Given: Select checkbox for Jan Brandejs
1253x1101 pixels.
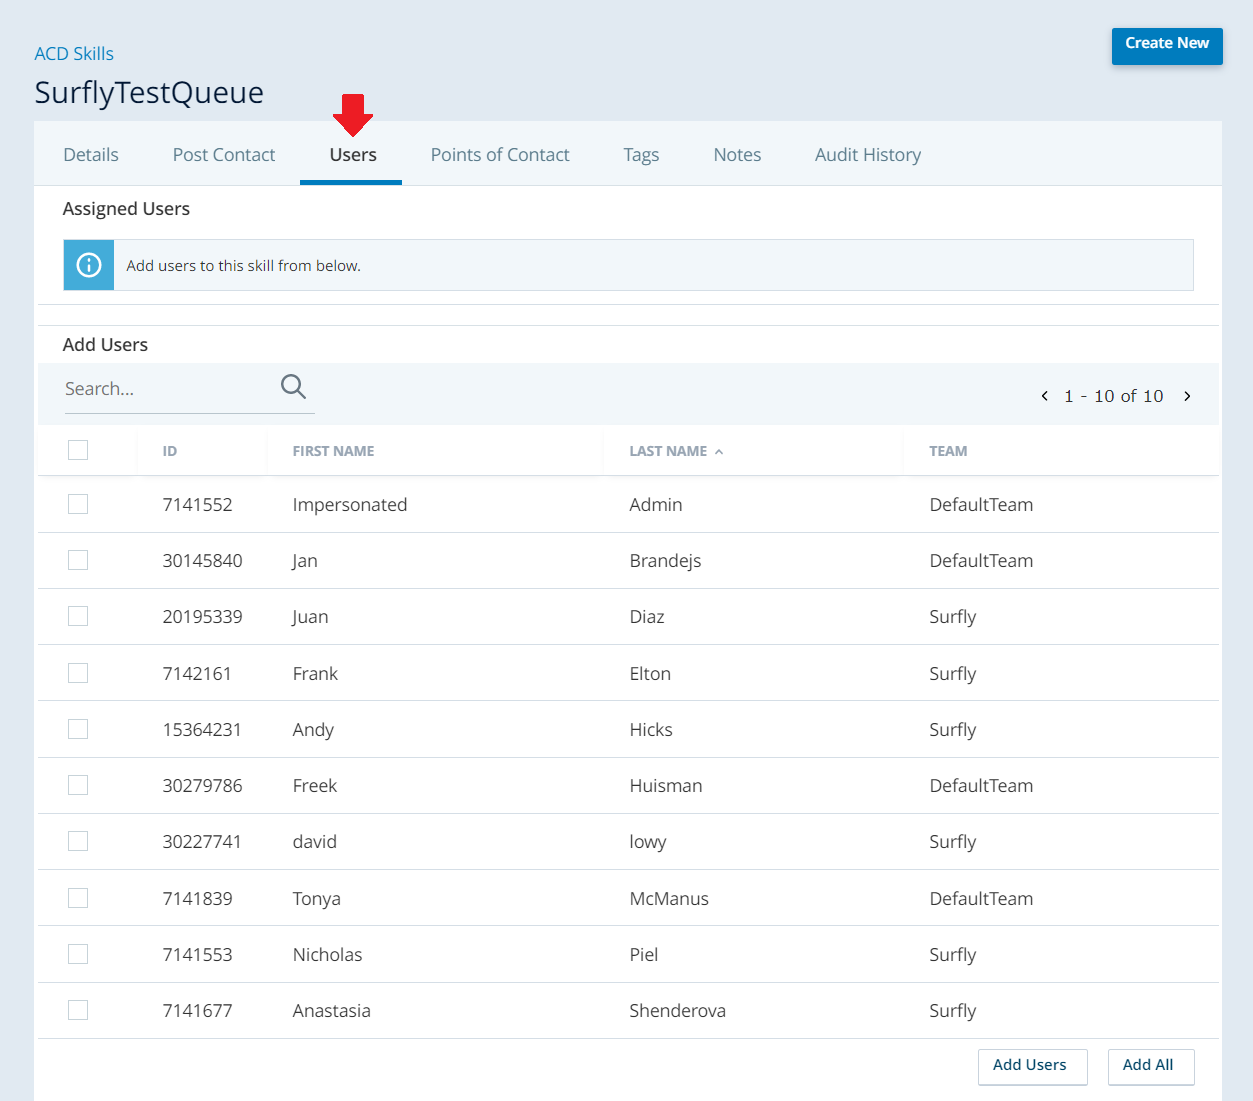Looking at the screenshot, I should tap(78, 560).
